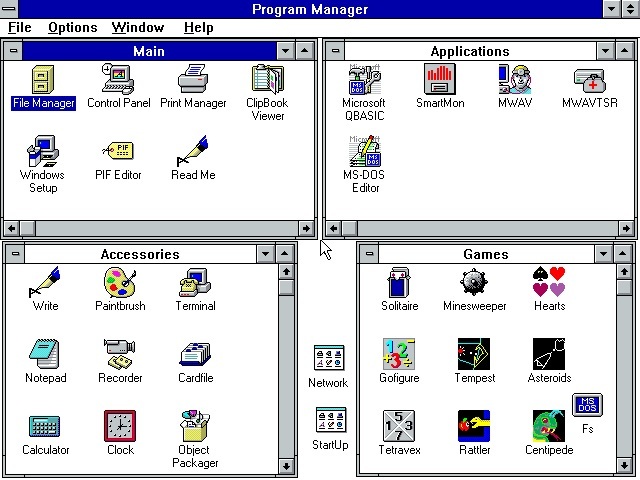Select the Clock icon

pos(120,426)
